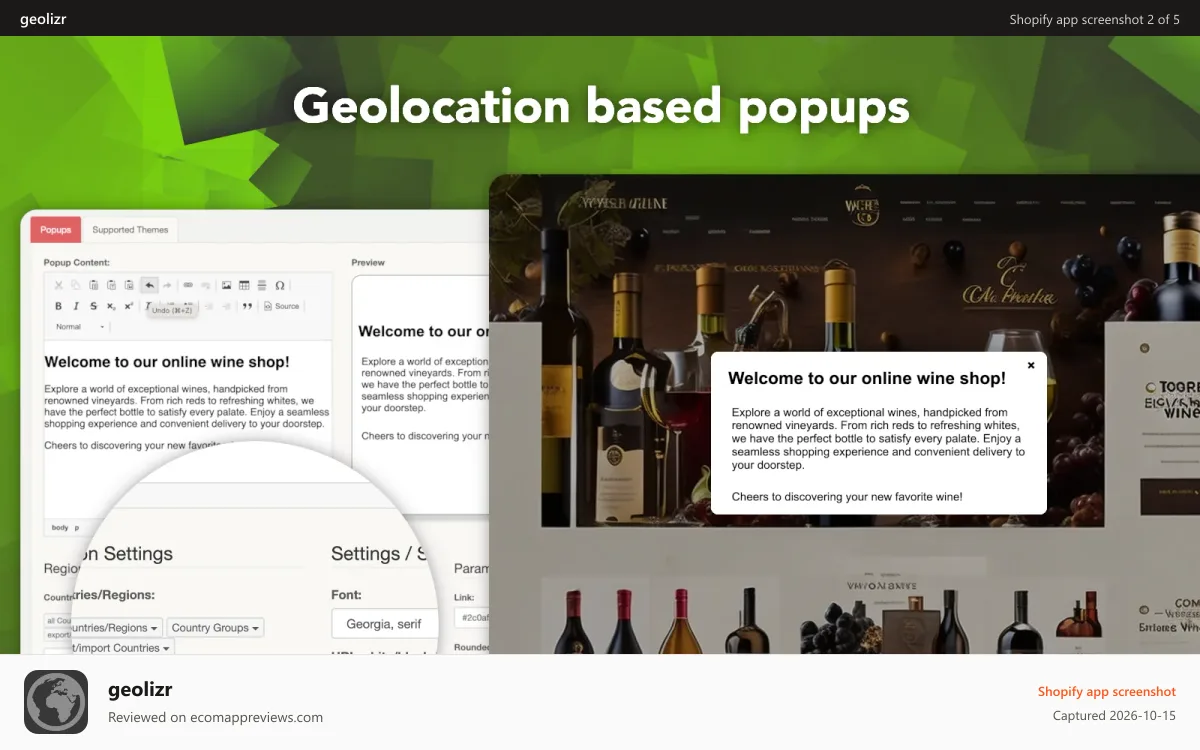Screen dimensions: 1200x750
Task: Apply Subscript formatting
Action: click(x=111, y=306)
